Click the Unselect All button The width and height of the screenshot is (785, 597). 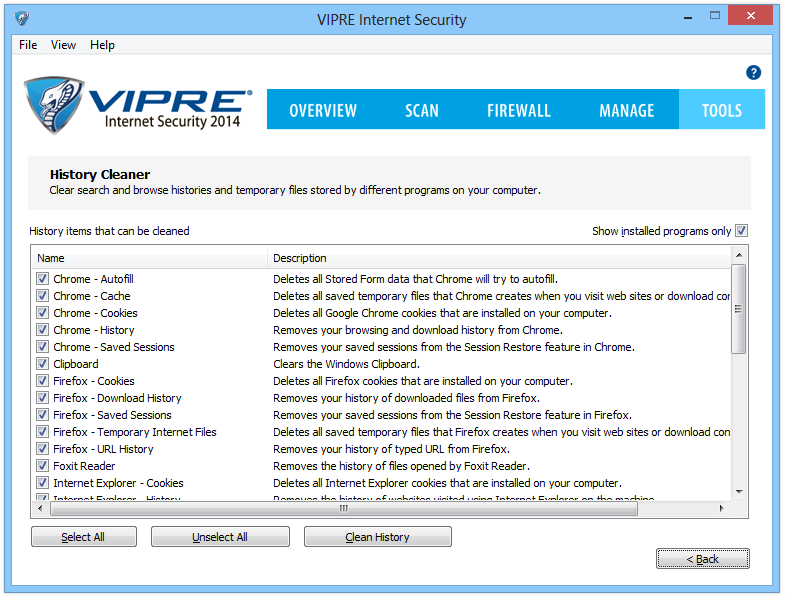click(220, 537)
